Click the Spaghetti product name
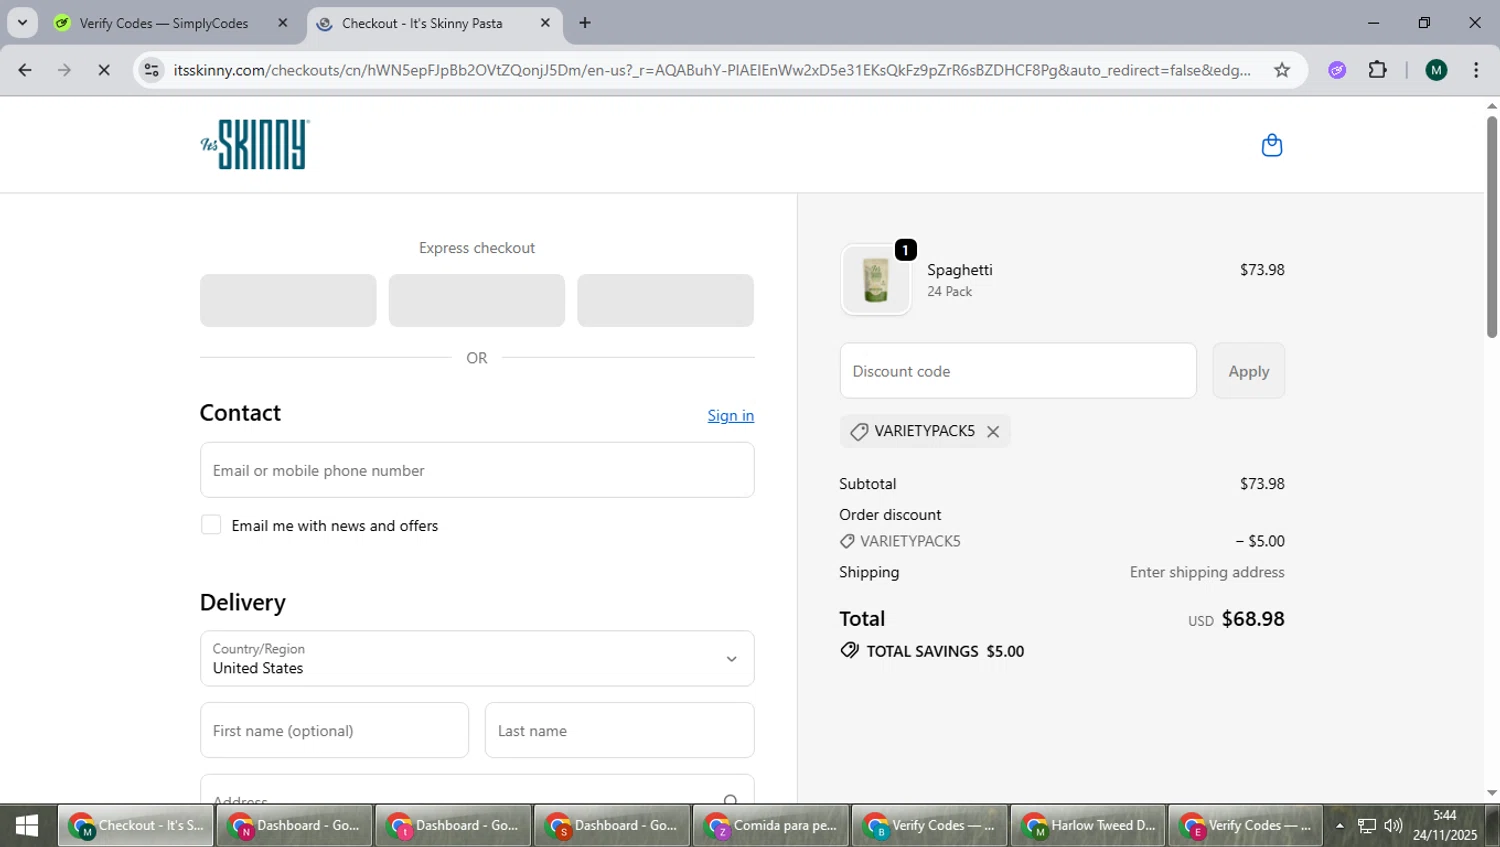1500x847 pixels. tap(960, 270)
